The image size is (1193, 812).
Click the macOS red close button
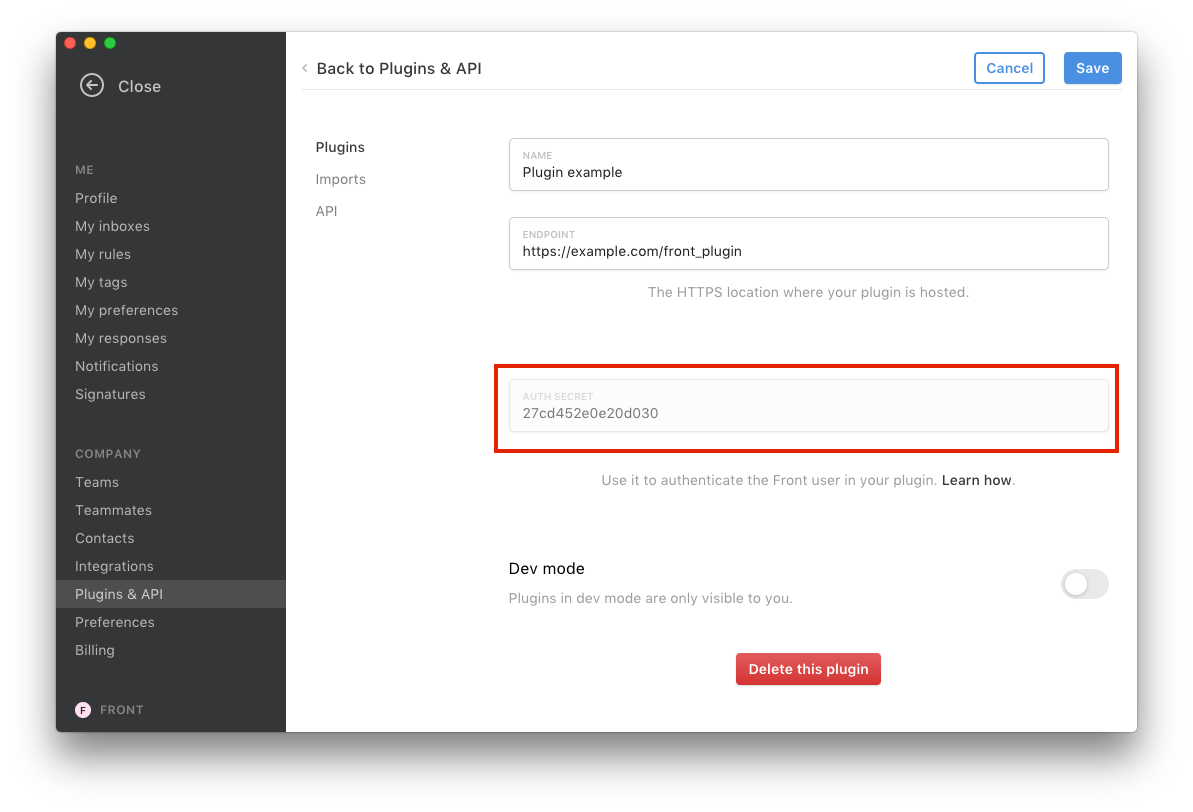pyautogui.click(x=70, y=43)
